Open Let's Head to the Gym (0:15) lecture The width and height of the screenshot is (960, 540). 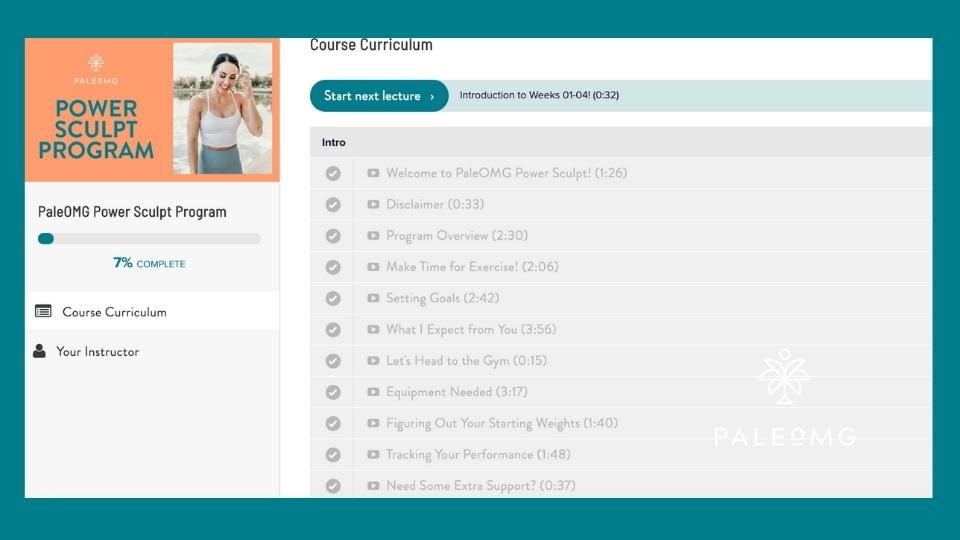tap(466, 361)
